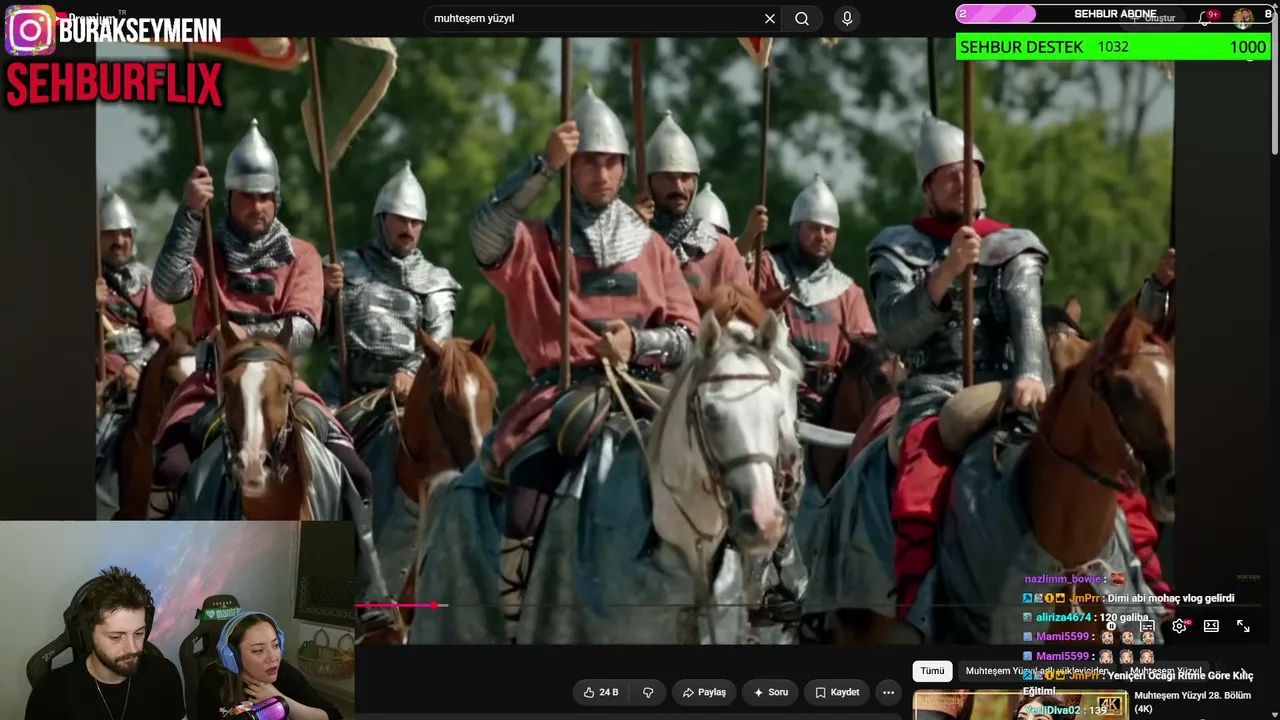Toggle subtitles on the video player
This screenshot has height=720, width=1280.
[x=1147, y=626]
